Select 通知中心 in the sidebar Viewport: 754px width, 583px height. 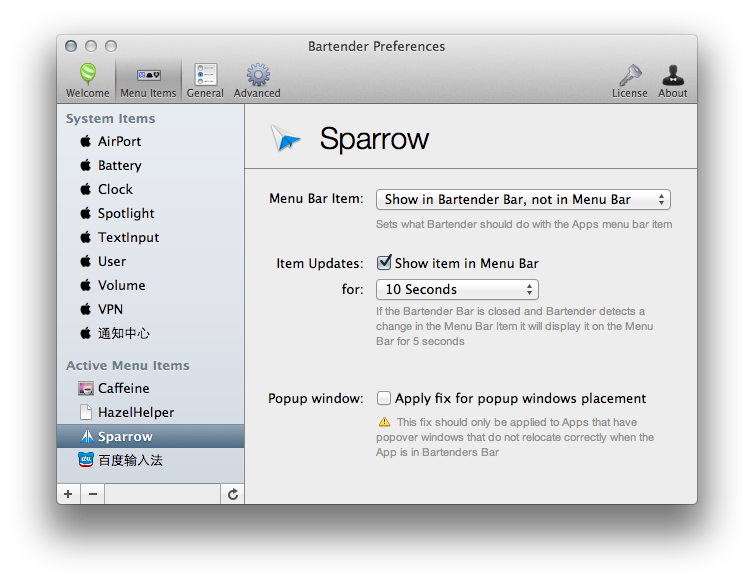pyautogui.click(x=123, y=333)
